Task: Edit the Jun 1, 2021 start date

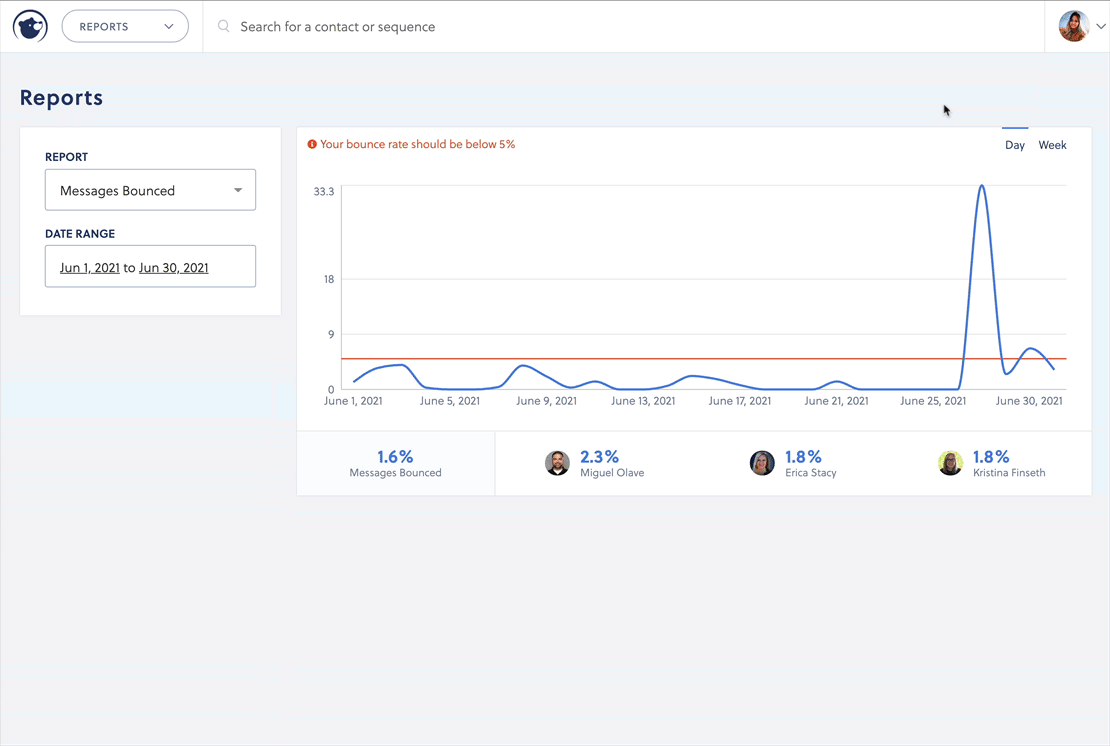Action: (88, 267)
